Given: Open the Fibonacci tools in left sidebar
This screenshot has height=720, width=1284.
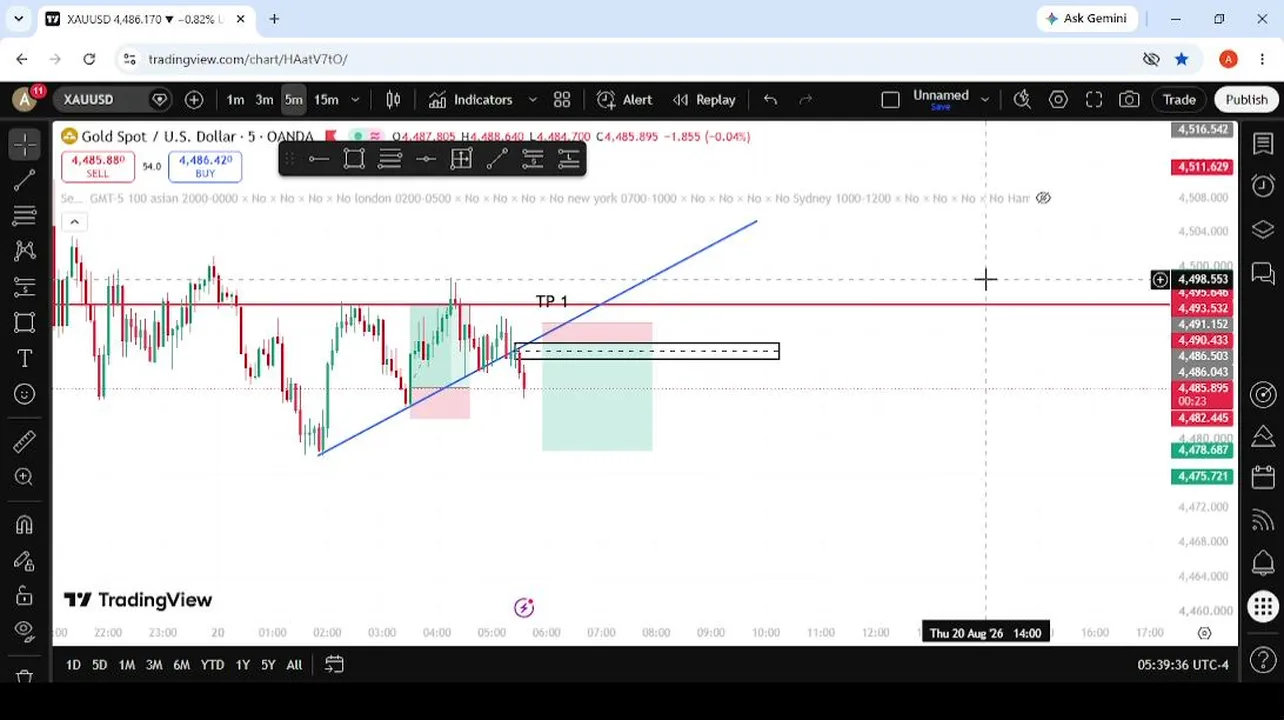Looking at the screenshot, I should pos(25,216).
